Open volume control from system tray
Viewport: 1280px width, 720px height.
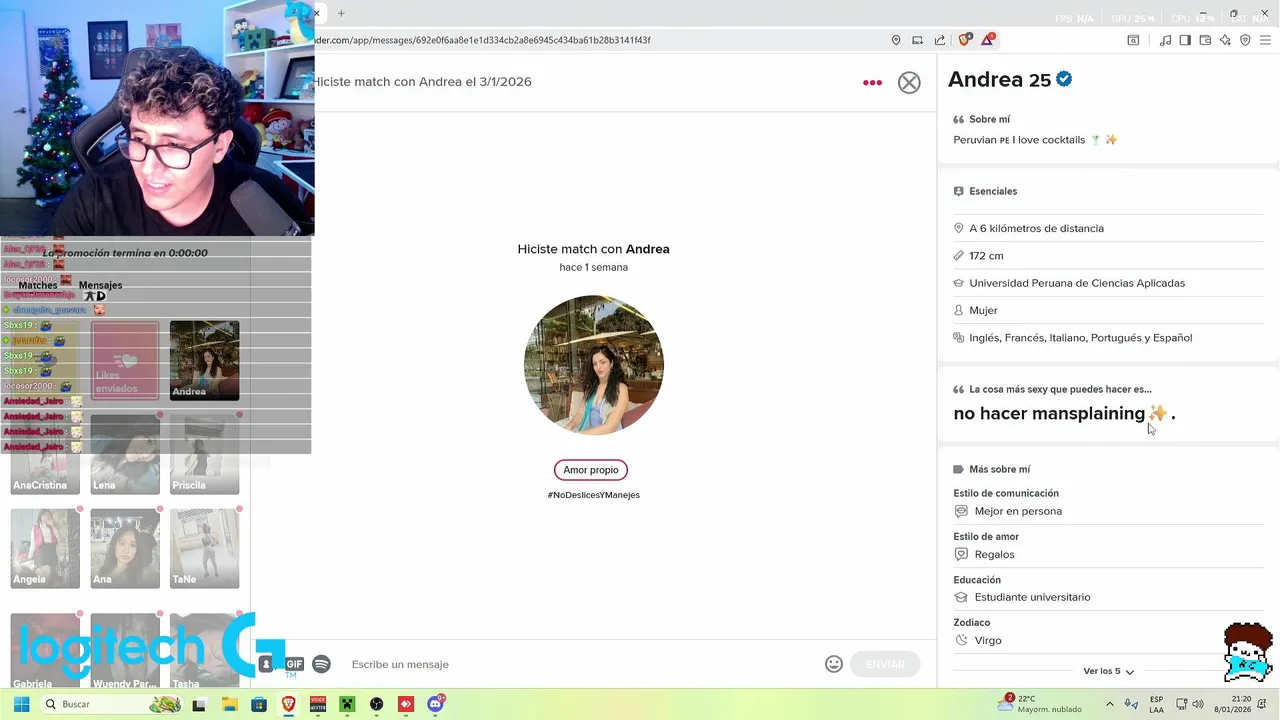point(1199,704)
